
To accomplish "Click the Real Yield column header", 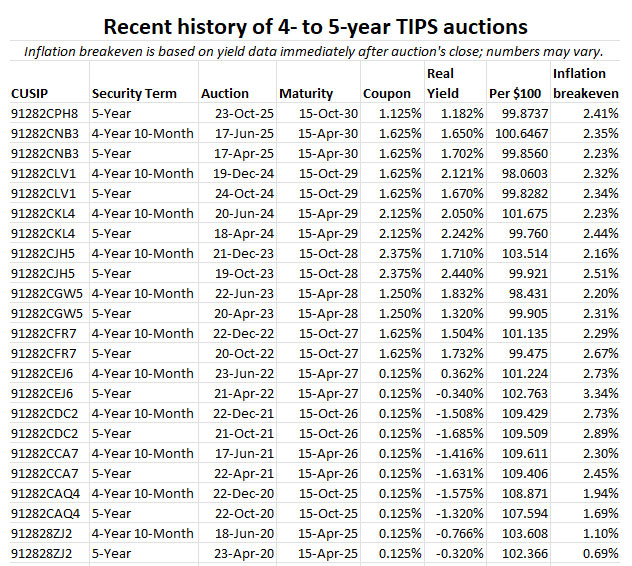I will point(440,83).
